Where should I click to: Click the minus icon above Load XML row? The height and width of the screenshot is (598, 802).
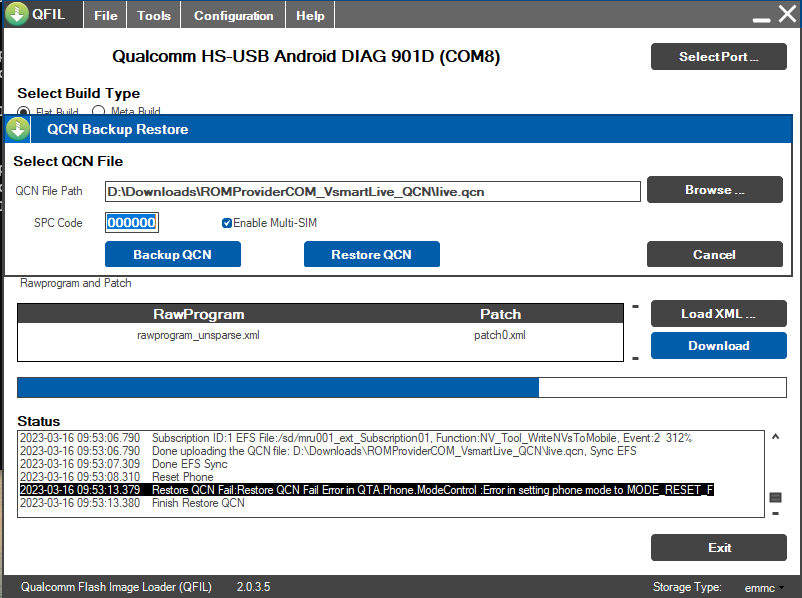coord(635,307)
